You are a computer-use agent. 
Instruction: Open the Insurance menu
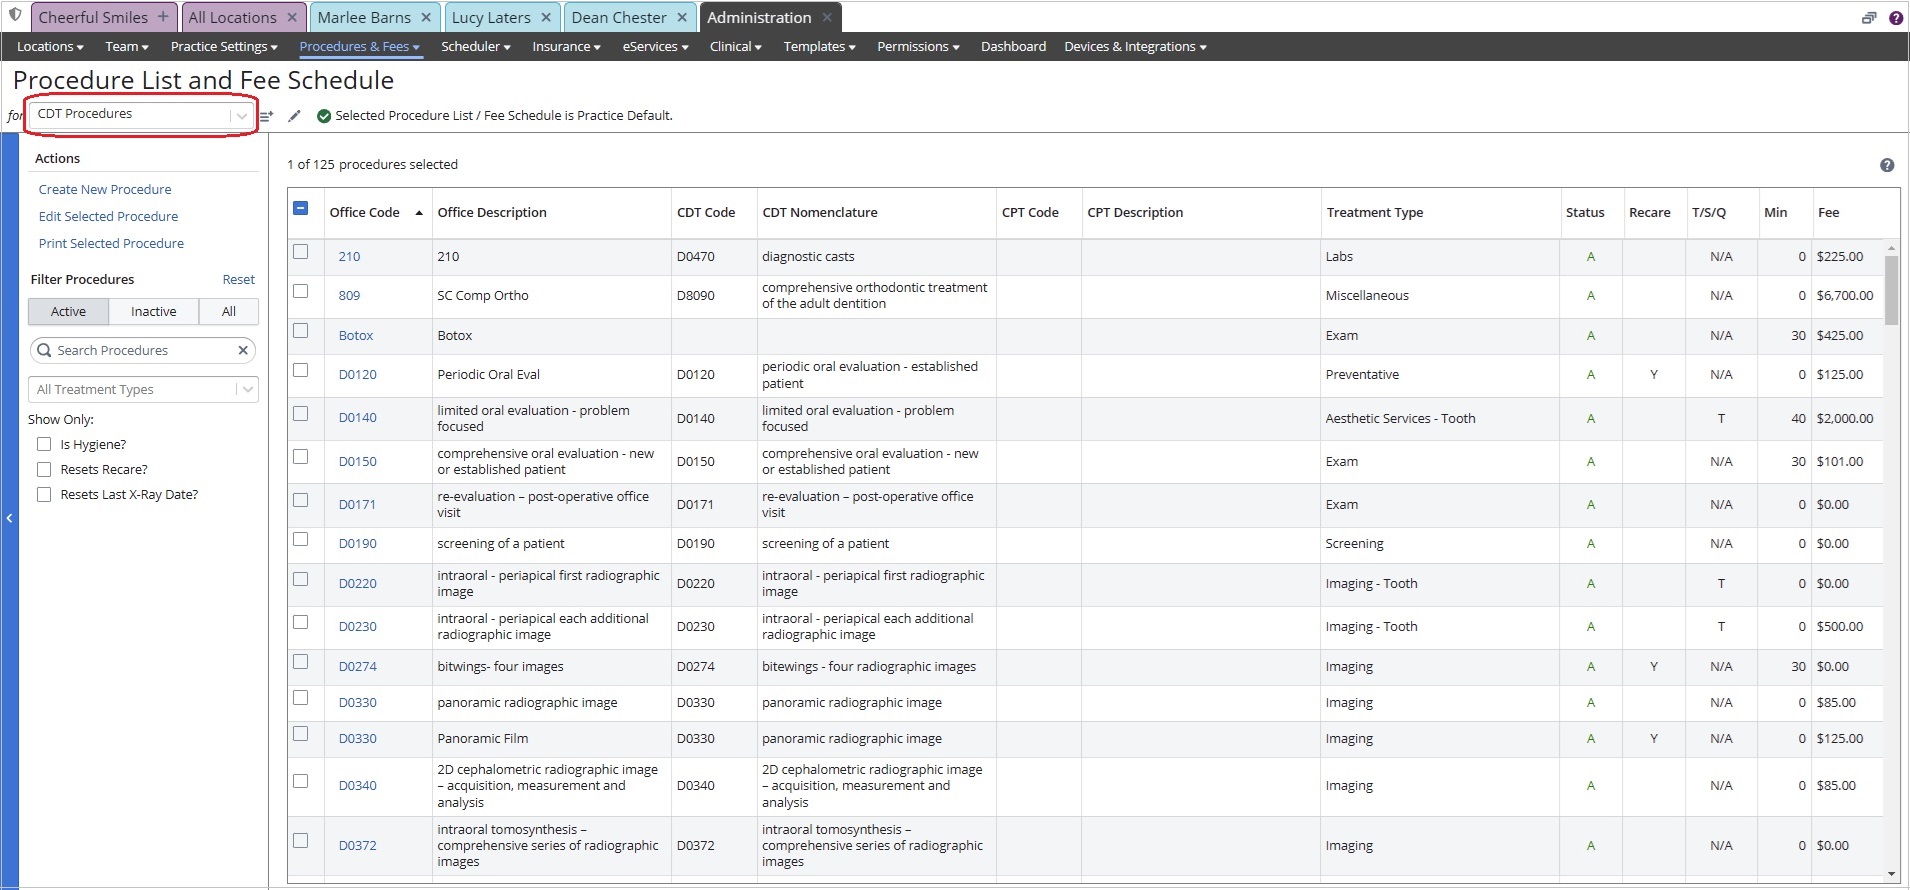566,46
